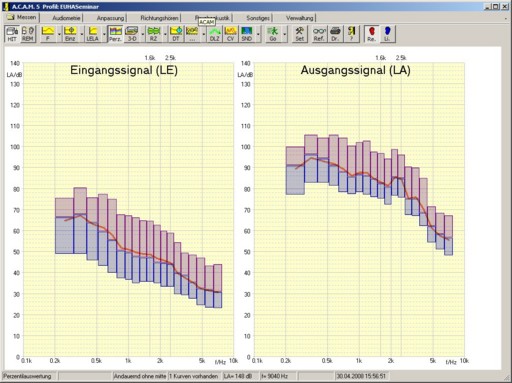Screen dimensions: 512x383
Task: Select the RZ measurement icon
Action: point(154,34)
